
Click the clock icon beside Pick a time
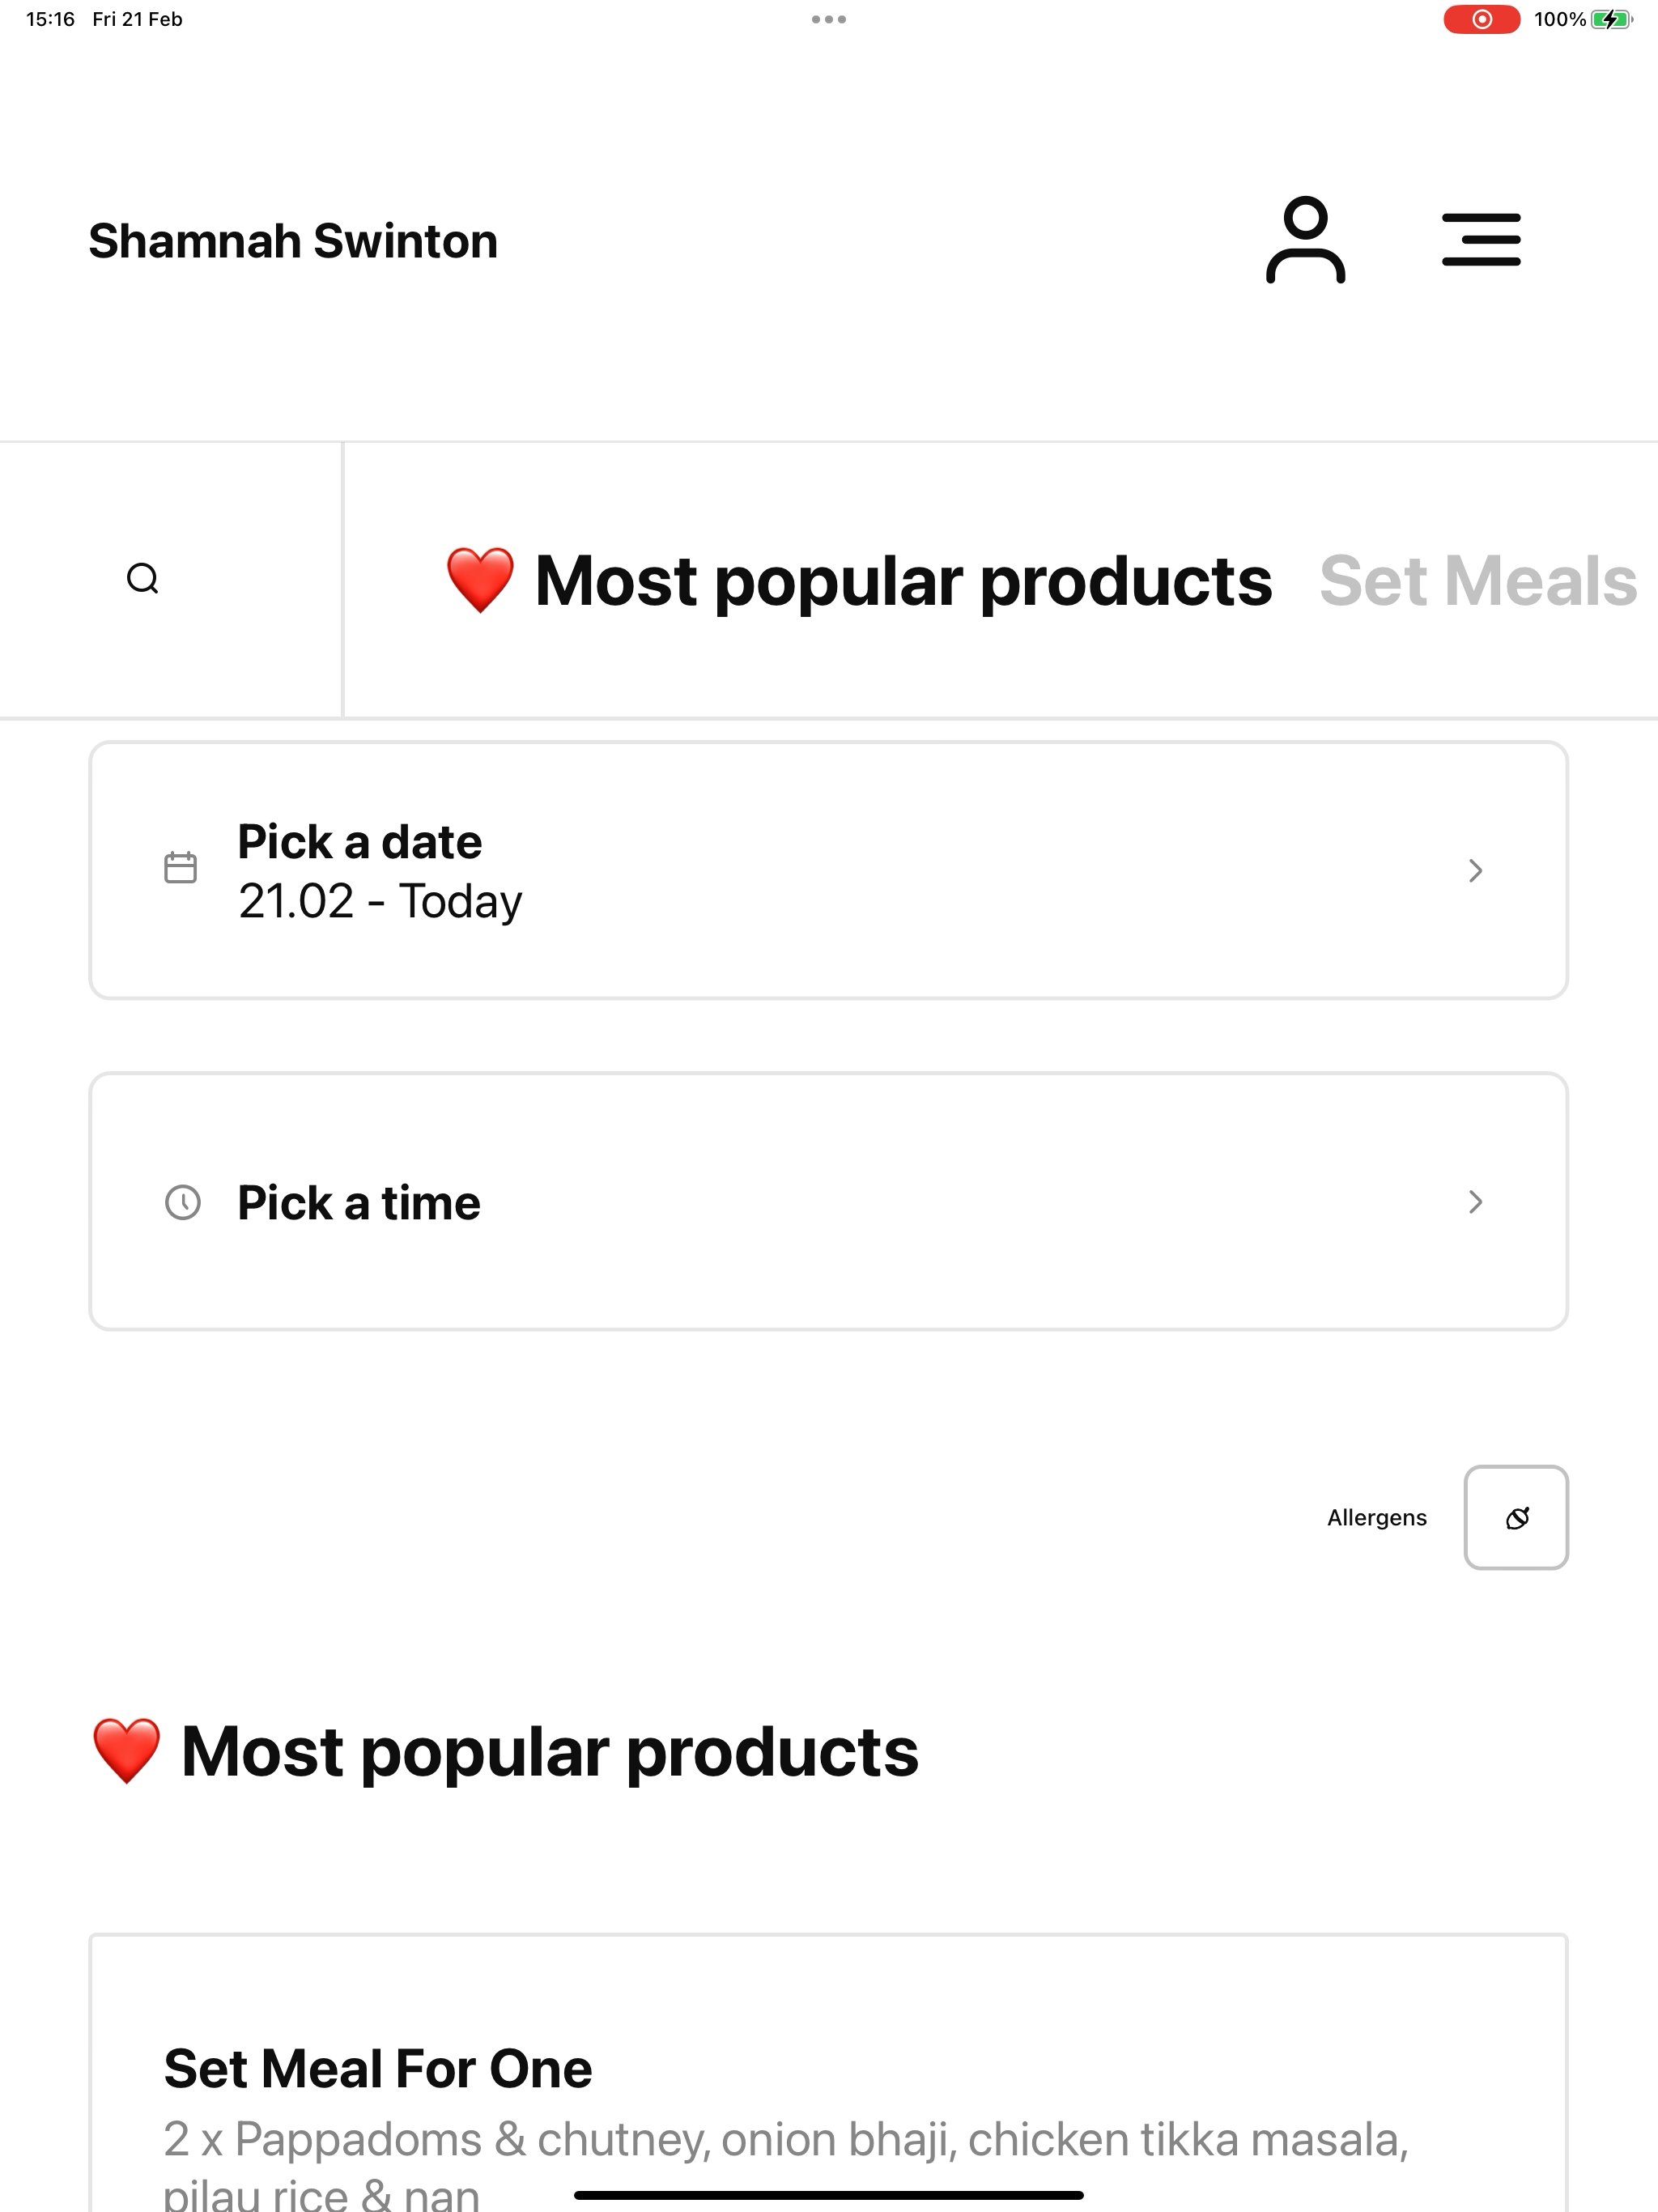[183, 1202]
